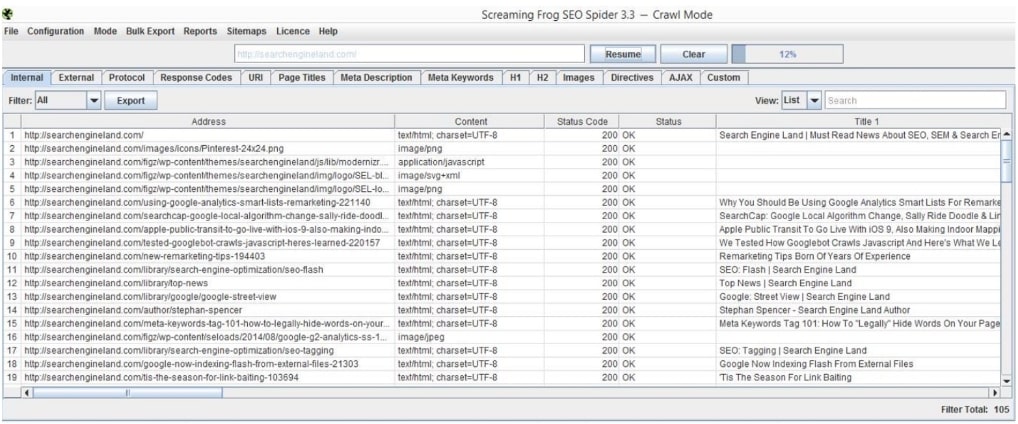
Task: Switch to the Custom tab
Action: (x=723, y=77)
